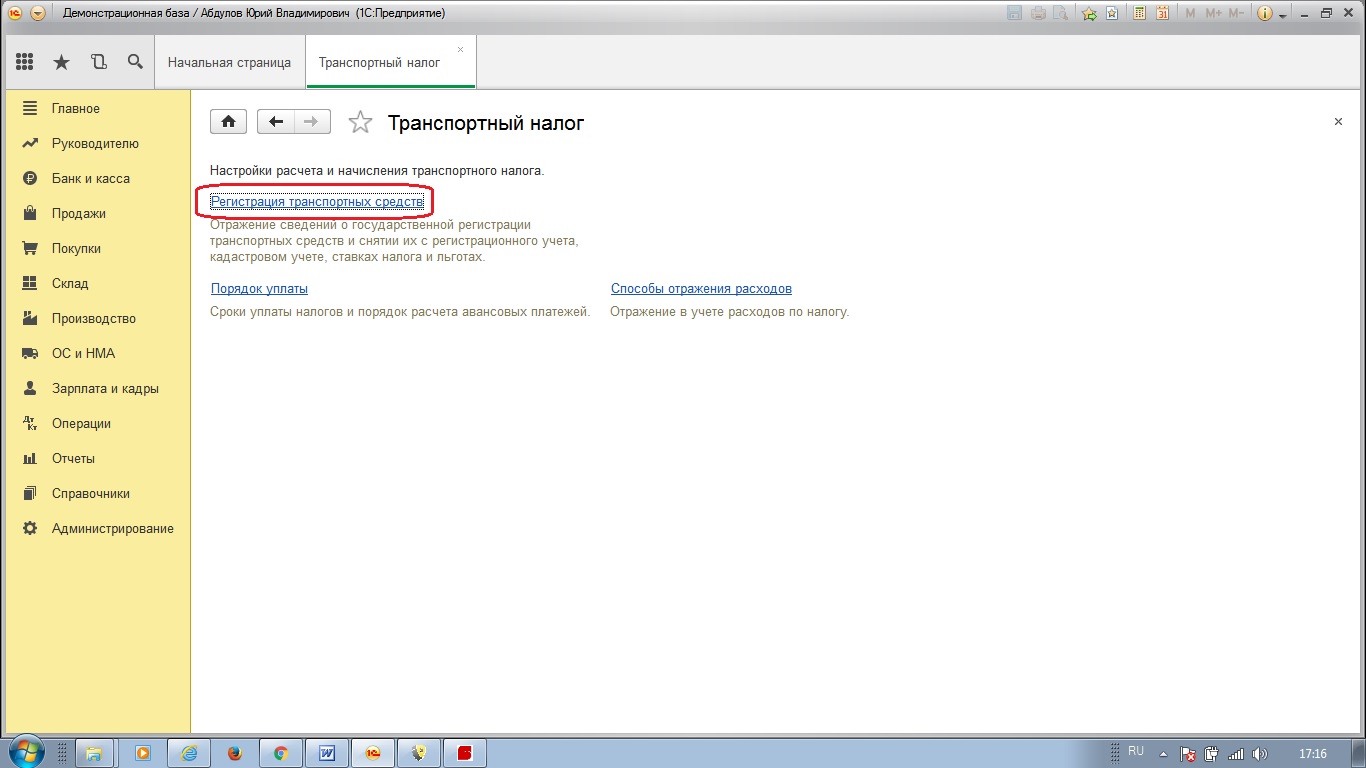
Task: Open the calculator icon in title bar
Action: 1139,13
